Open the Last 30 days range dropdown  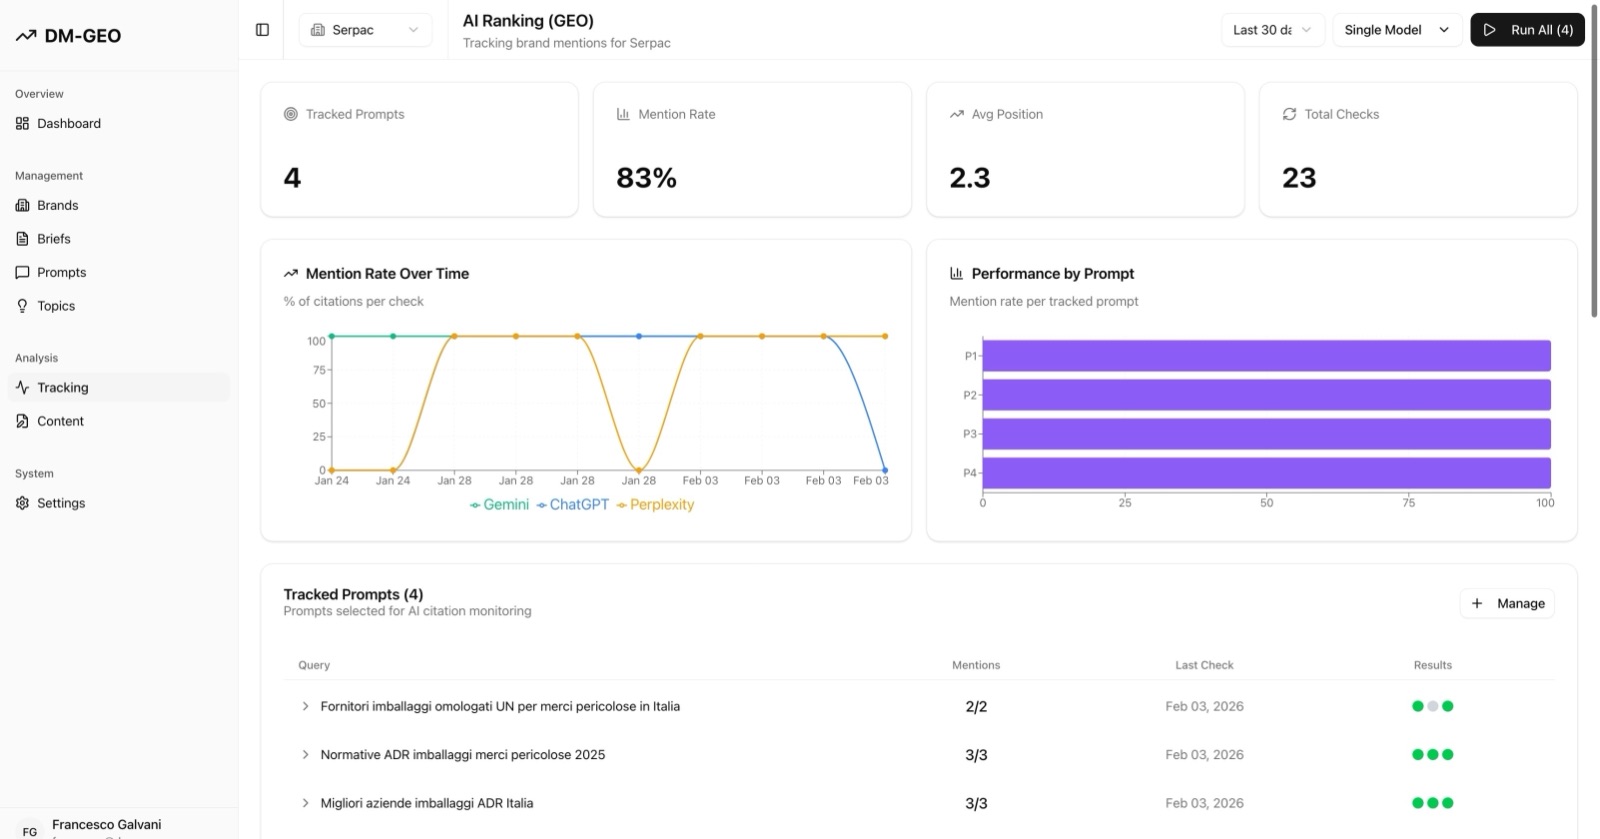[1272, 30]
